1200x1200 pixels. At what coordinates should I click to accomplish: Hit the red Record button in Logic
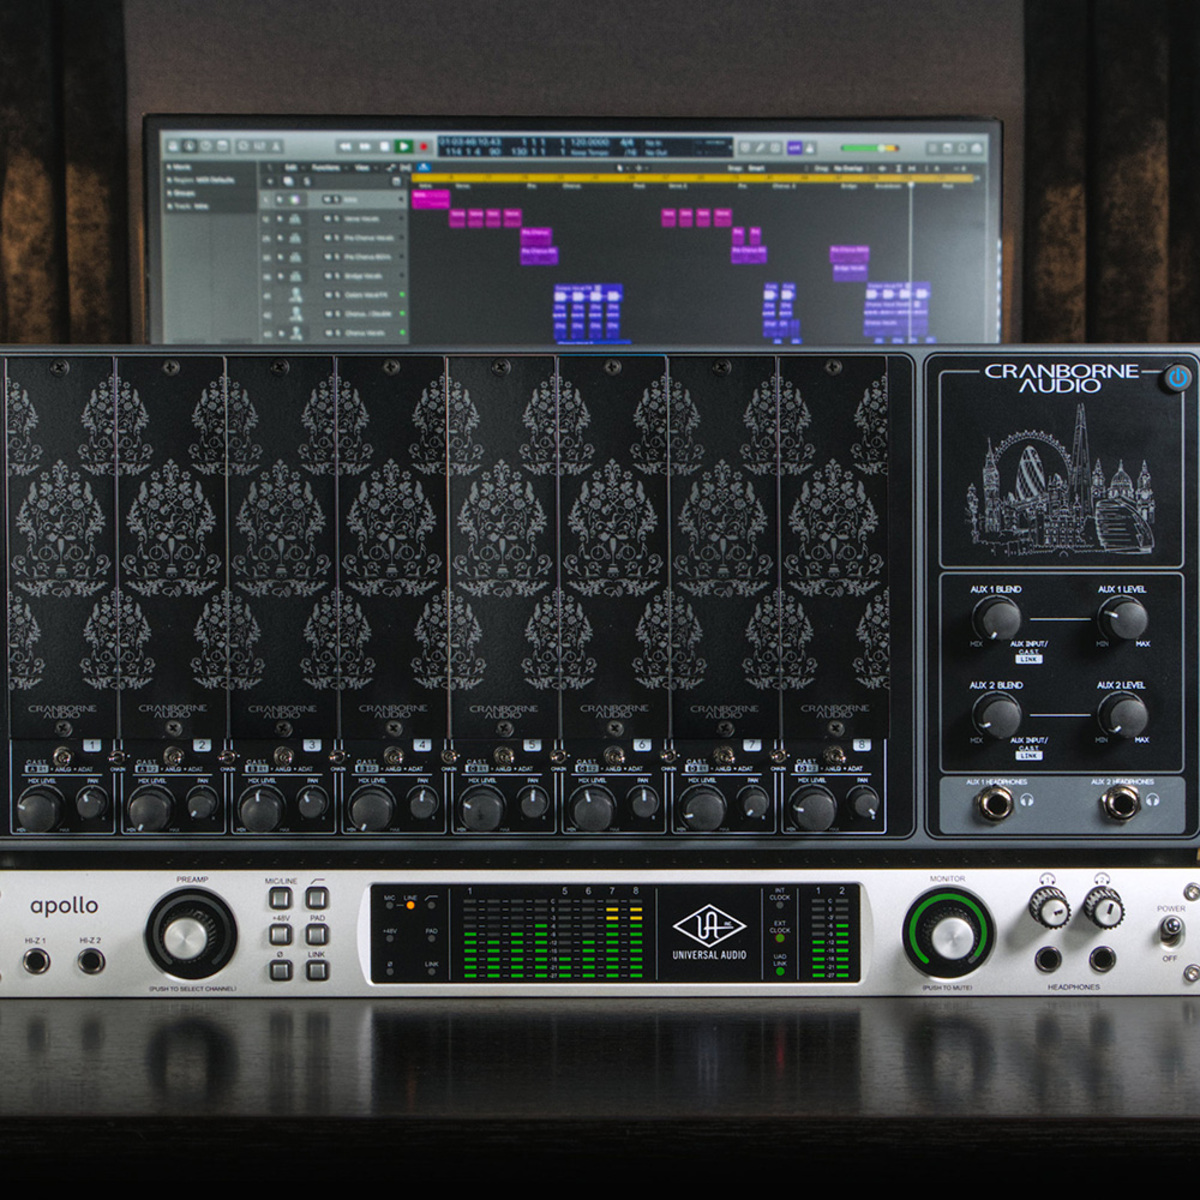click(x=423, y=146)
